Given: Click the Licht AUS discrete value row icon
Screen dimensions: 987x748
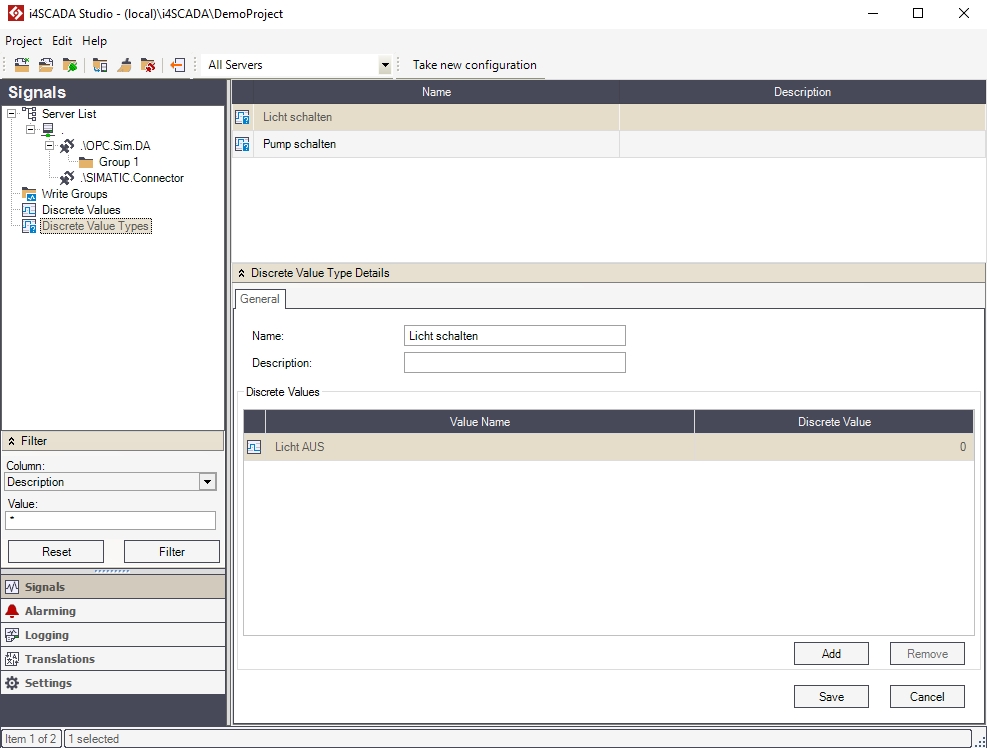Looking at the screenshot, I should click(x=254, y=447).
